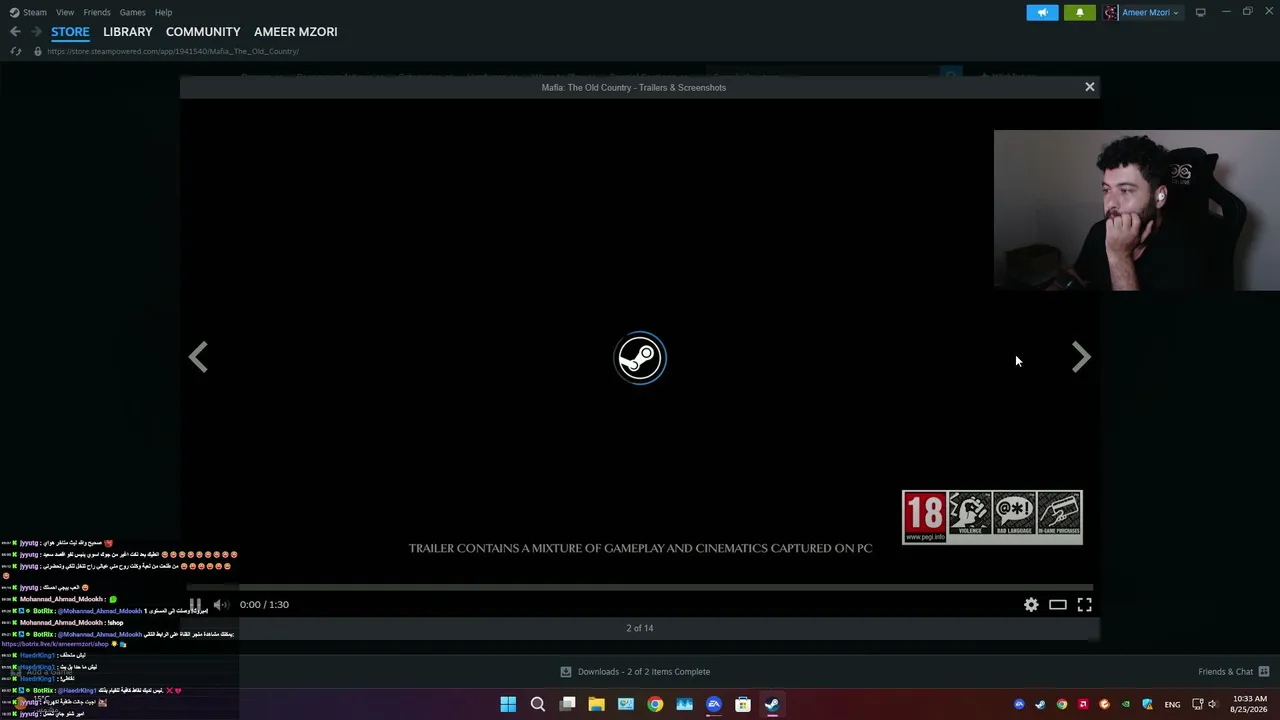1280x720 pixels.
Task: Open the clock and date flyout
Action: (1249, 704)
